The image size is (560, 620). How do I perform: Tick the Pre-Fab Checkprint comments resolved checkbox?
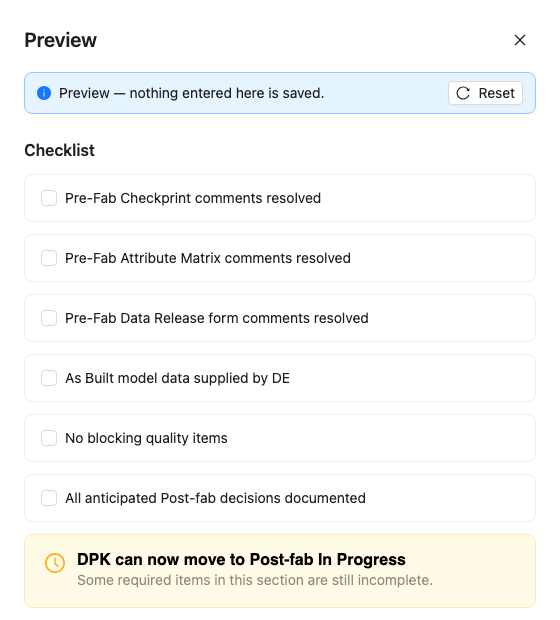pyautogui.click(x=49, y=198)
